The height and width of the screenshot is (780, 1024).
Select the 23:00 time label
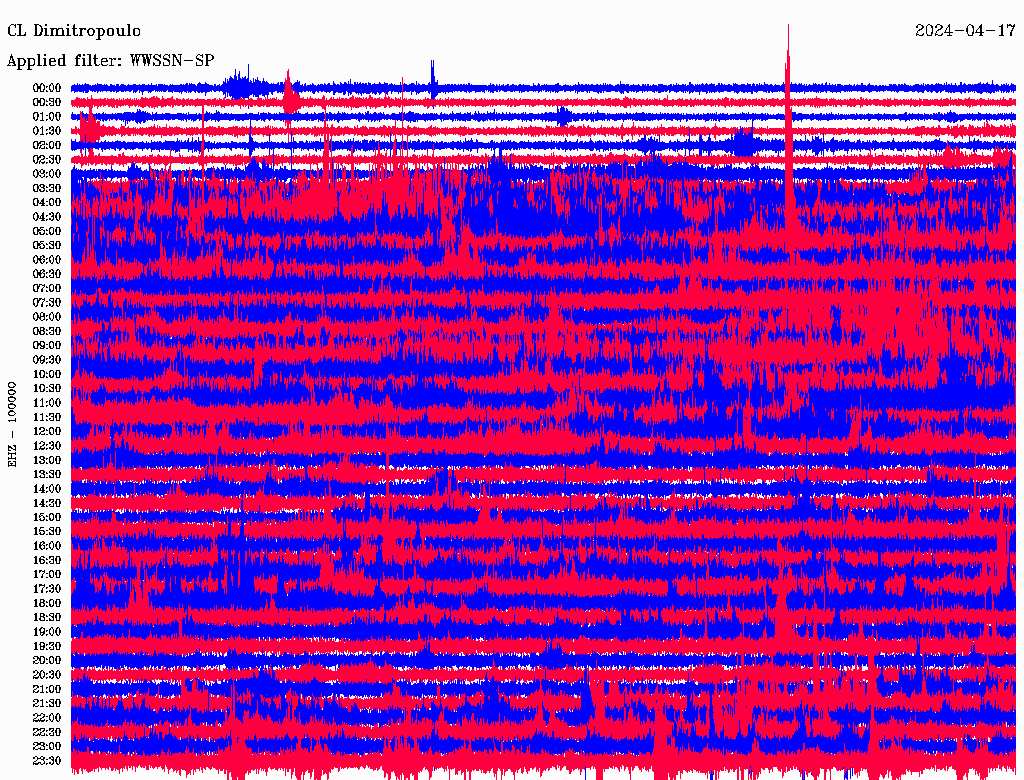pos(47,746)
